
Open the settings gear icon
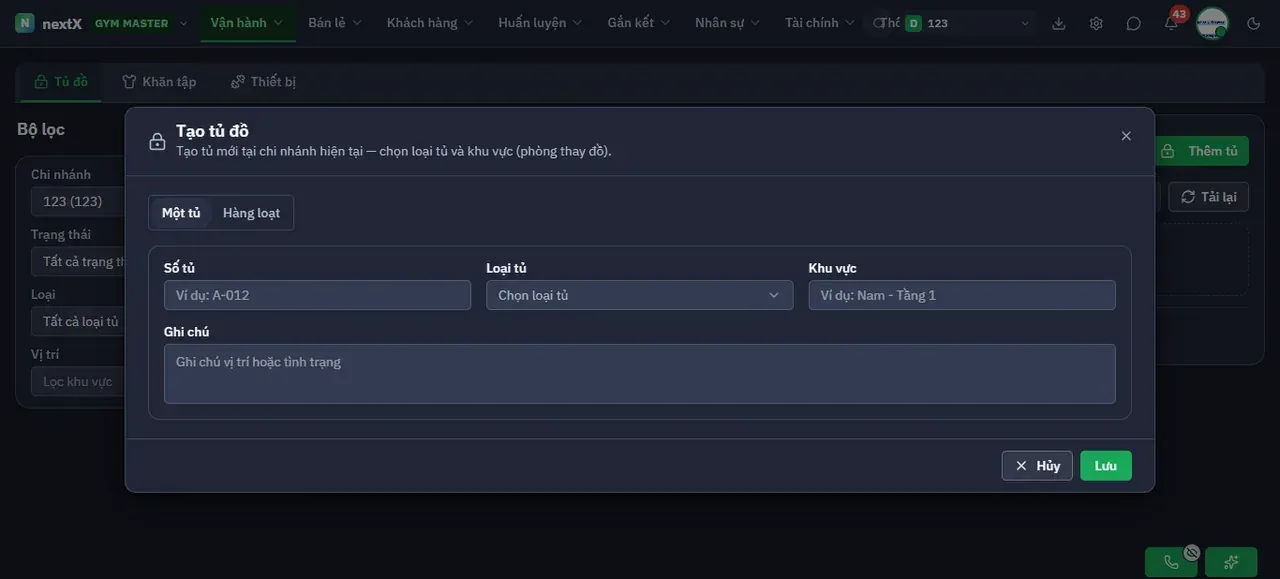pos(1096,23)
